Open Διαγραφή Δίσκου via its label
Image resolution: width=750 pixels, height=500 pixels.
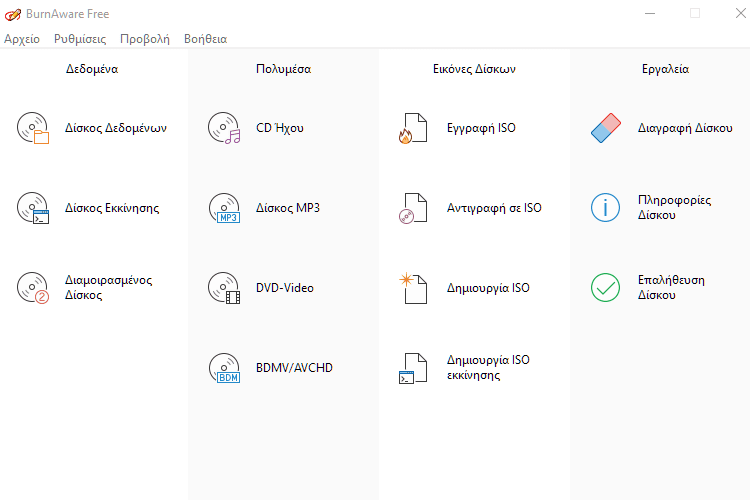point(685,128)
